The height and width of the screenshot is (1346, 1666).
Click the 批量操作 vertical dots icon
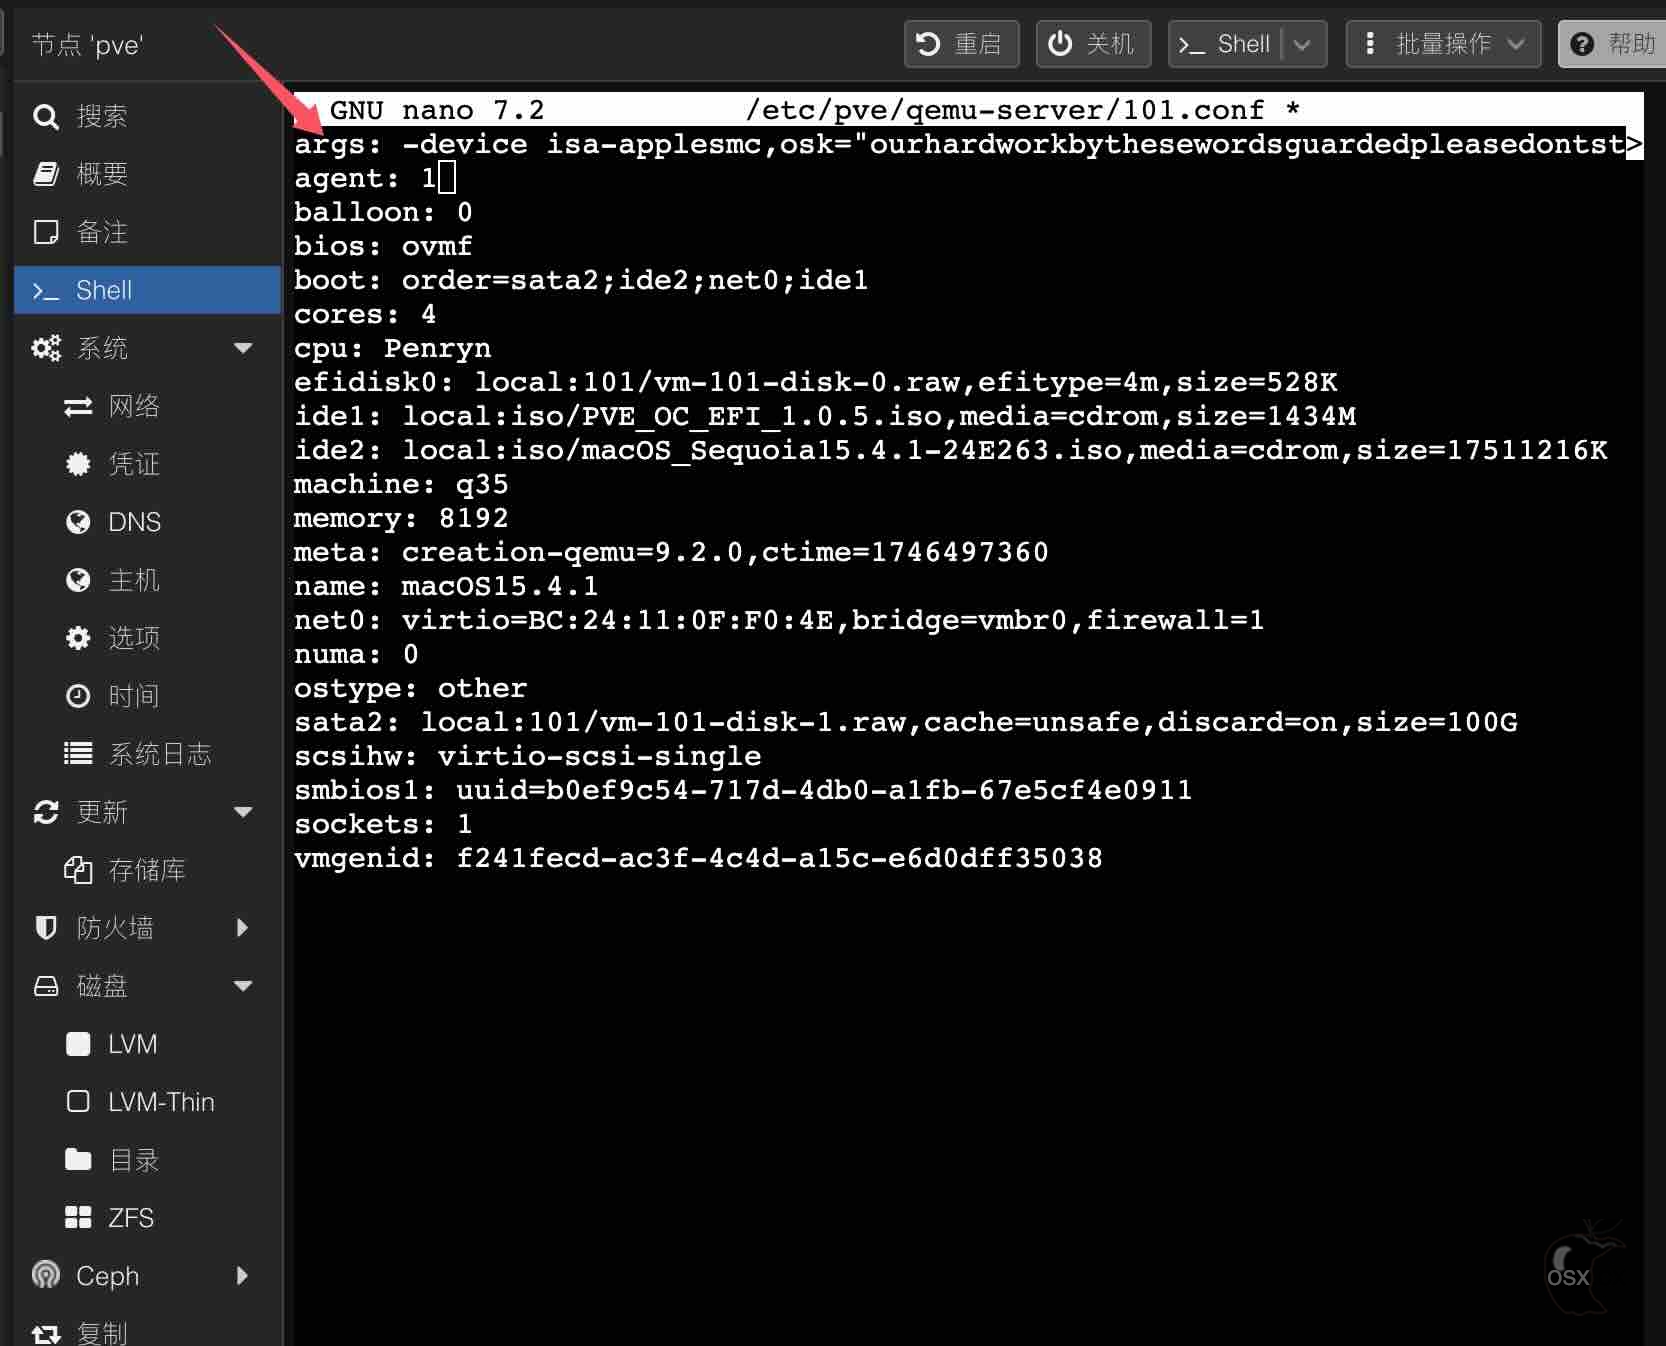[1370, 44]
